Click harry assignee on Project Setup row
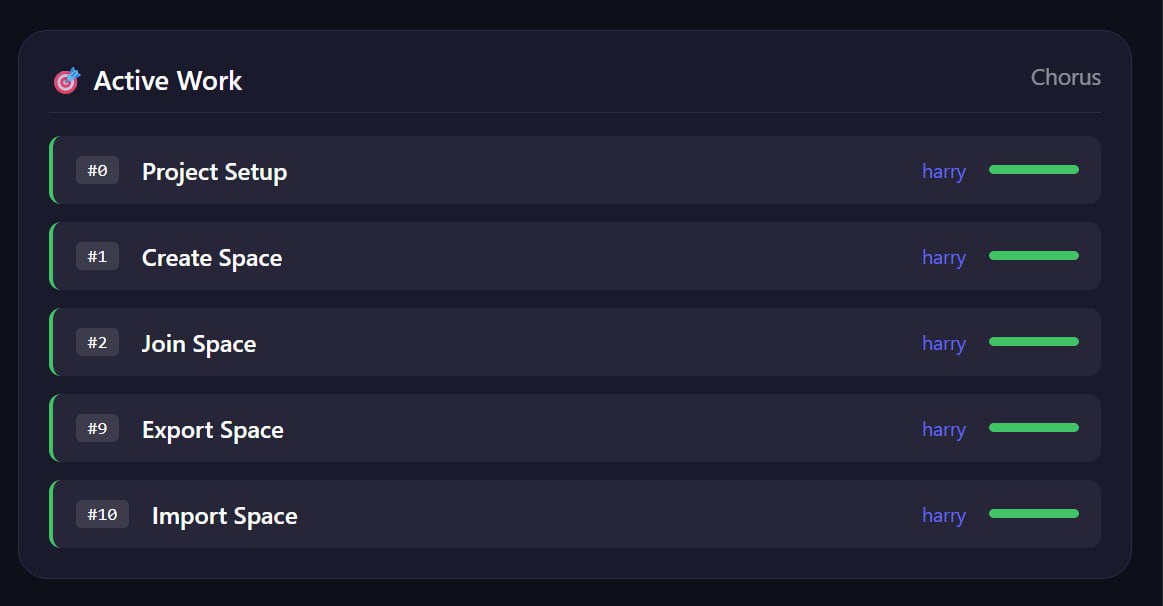1163x606 pixels. point(943,172)
